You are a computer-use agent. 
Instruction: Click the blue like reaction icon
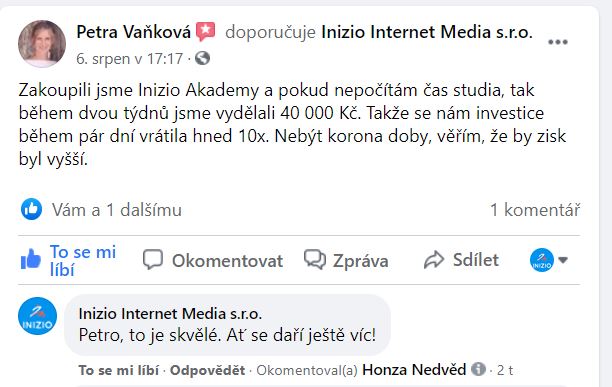(31, 209)
